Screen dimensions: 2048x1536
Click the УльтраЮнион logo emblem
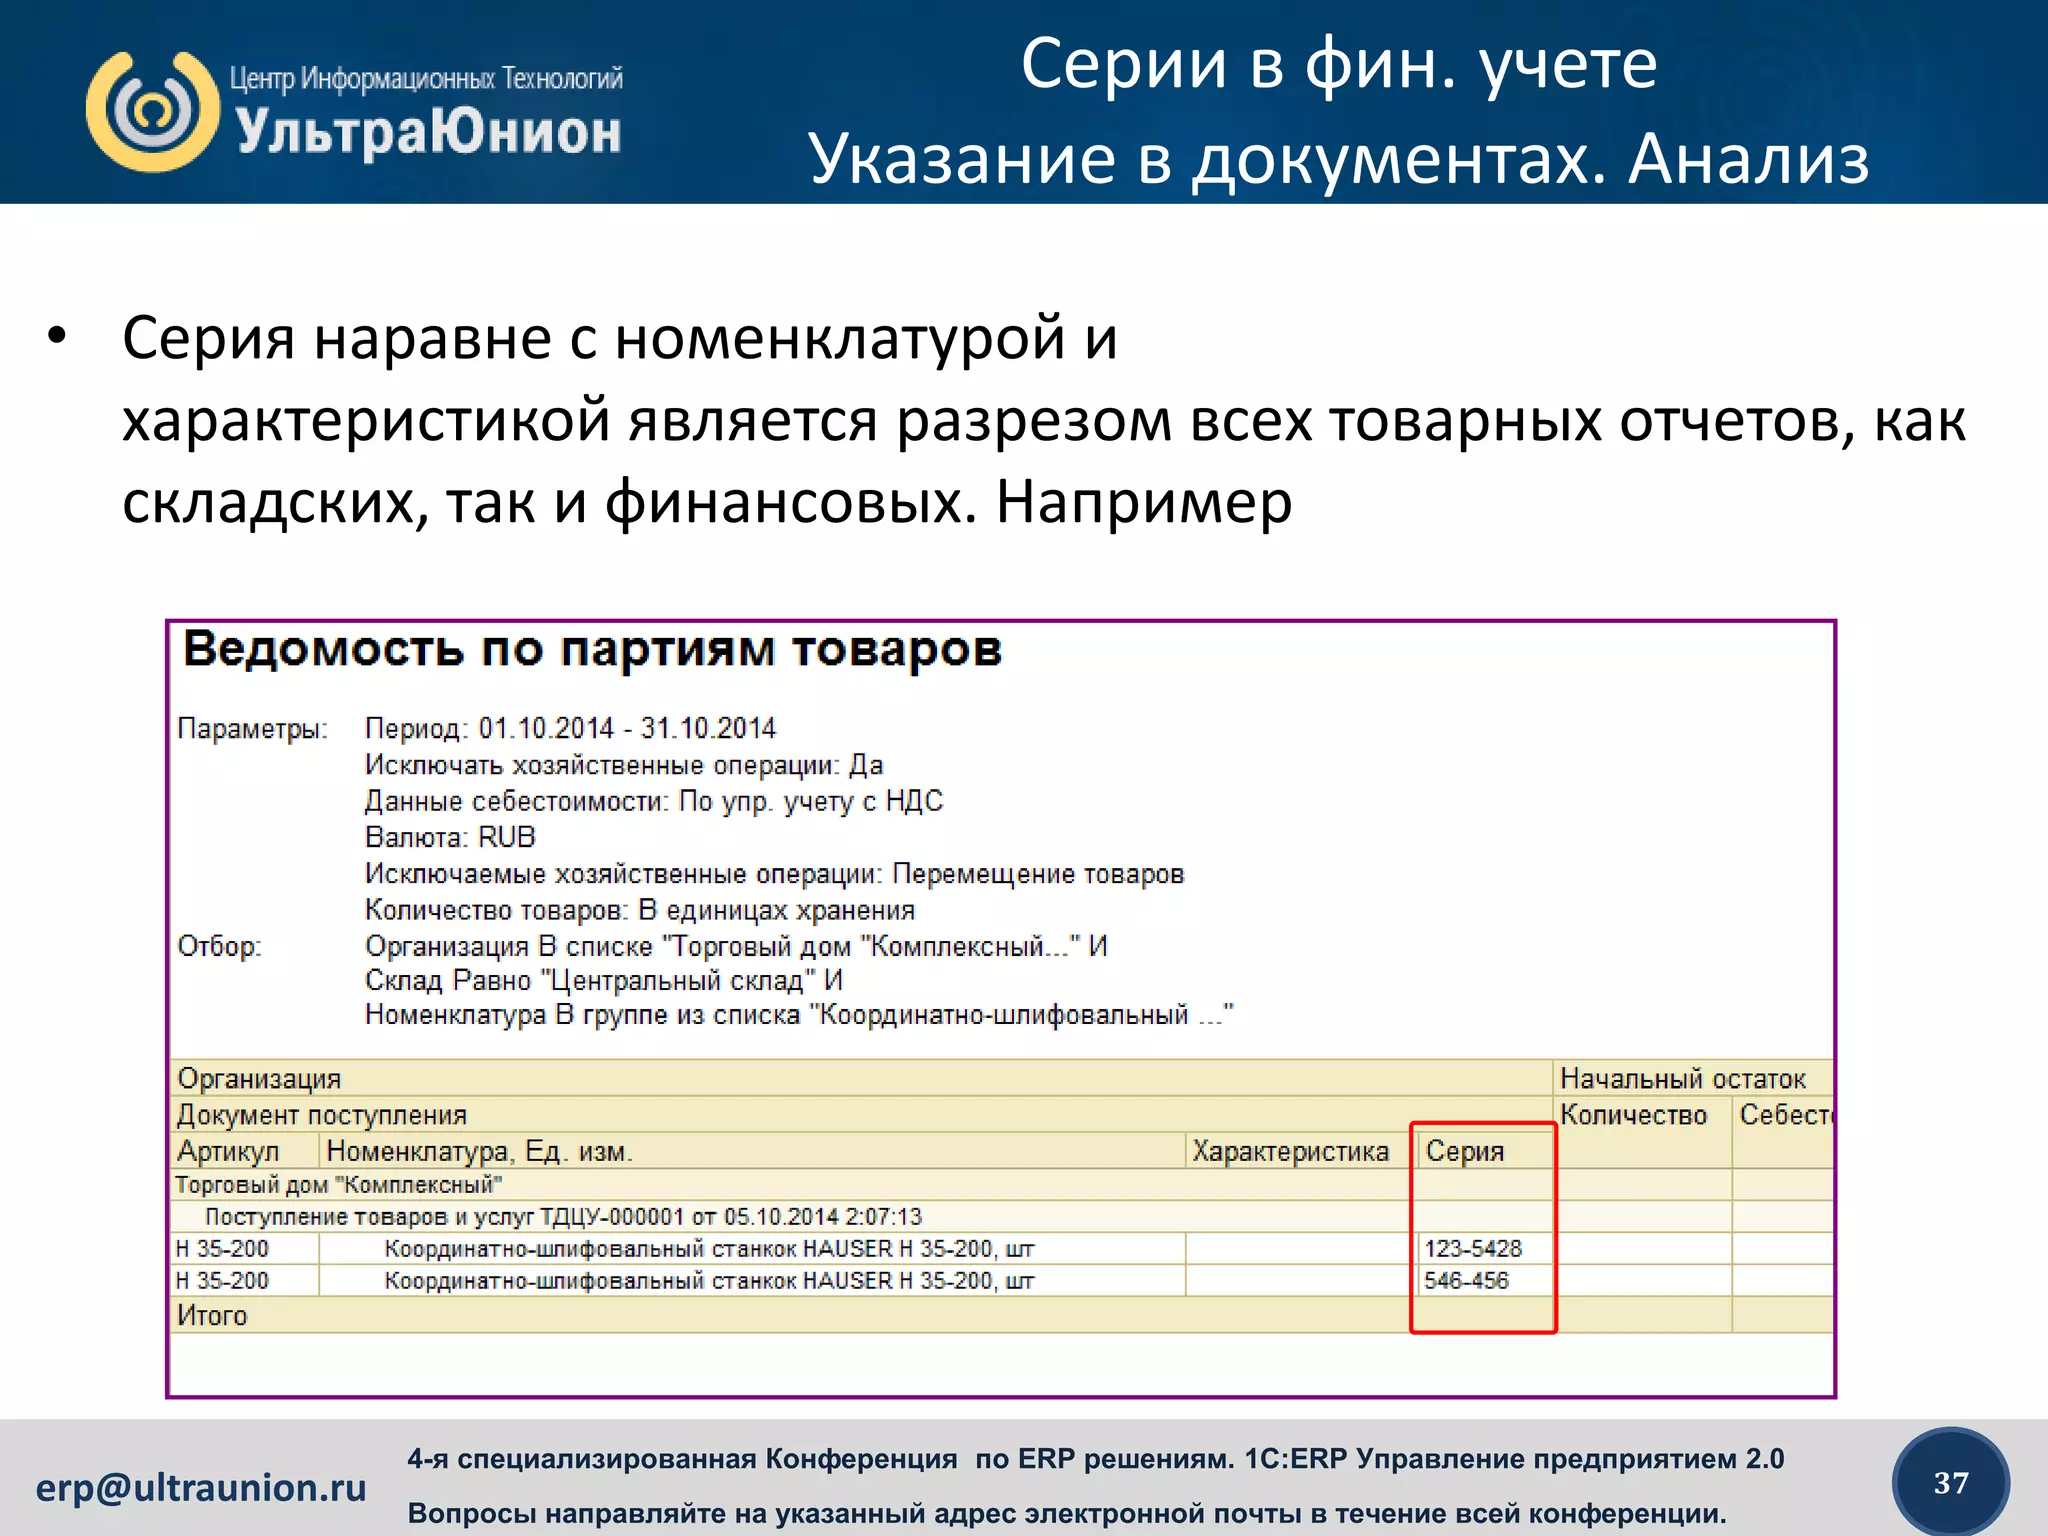click(153, 112)
